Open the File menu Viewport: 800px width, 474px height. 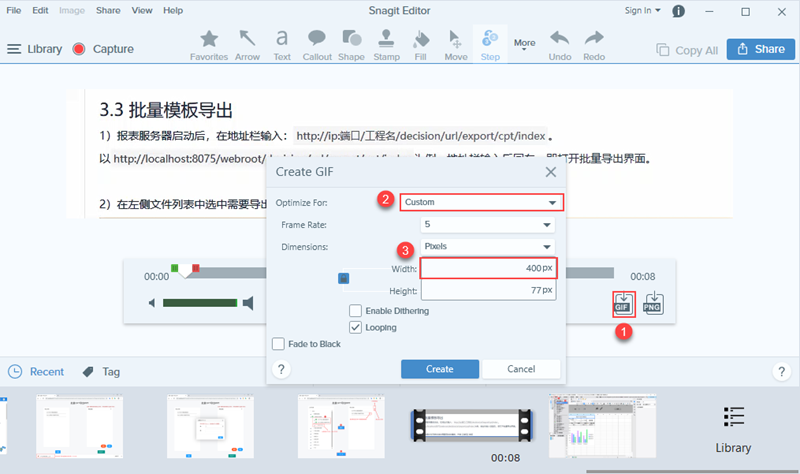(x=14, y=10)
